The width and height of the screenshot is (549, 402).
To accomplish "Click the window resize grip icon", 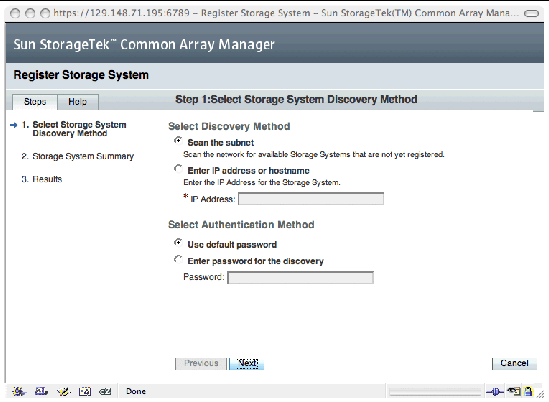I will click(x=541, y=394).
